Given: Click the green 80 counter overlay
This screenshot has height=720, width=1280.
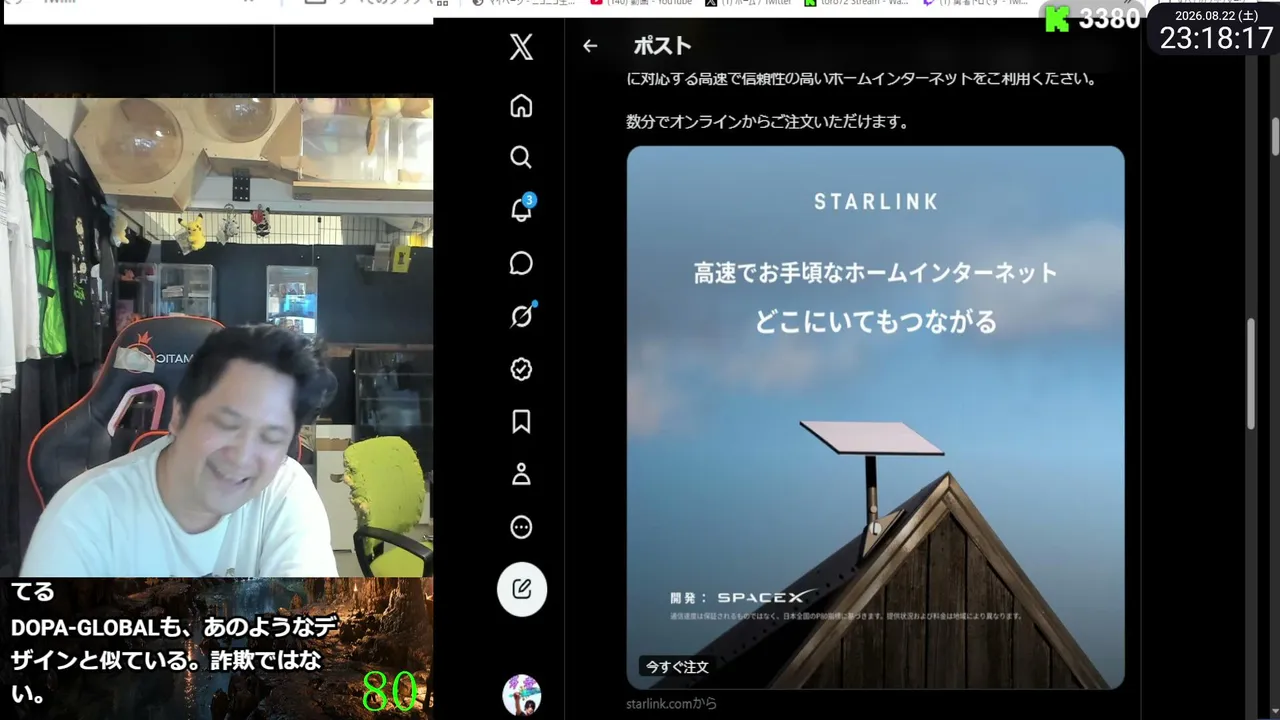Looking at the screenshot, I should [x=389, y=691].
